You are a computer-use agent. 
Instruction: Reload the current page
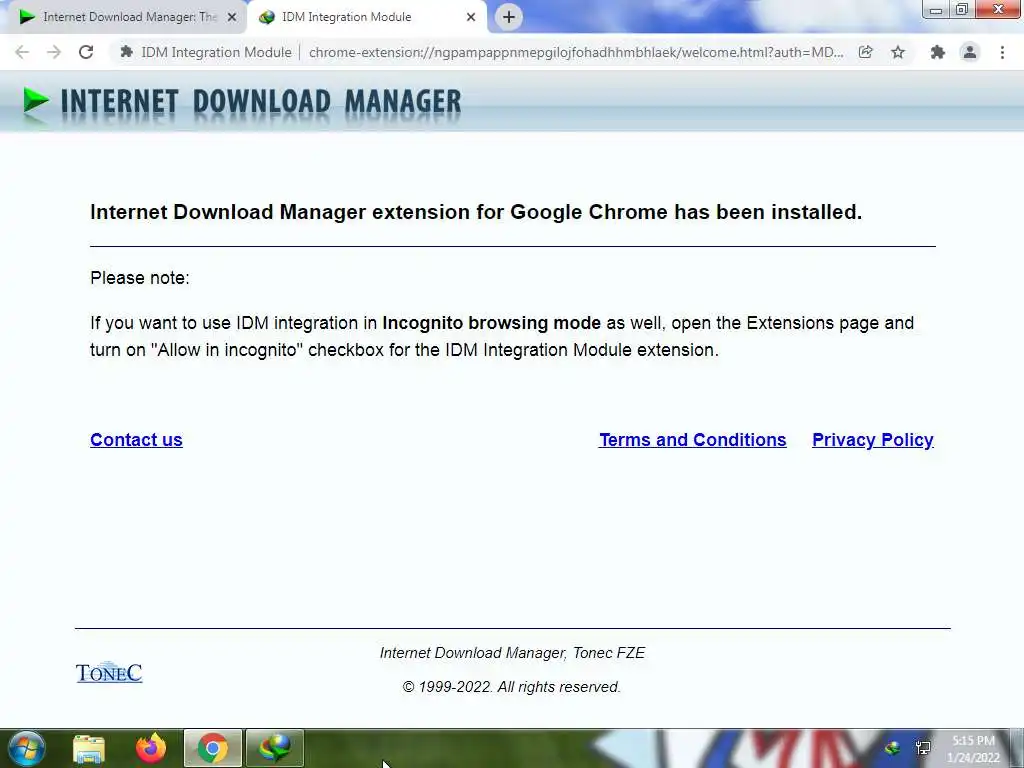tap(86, 52)
